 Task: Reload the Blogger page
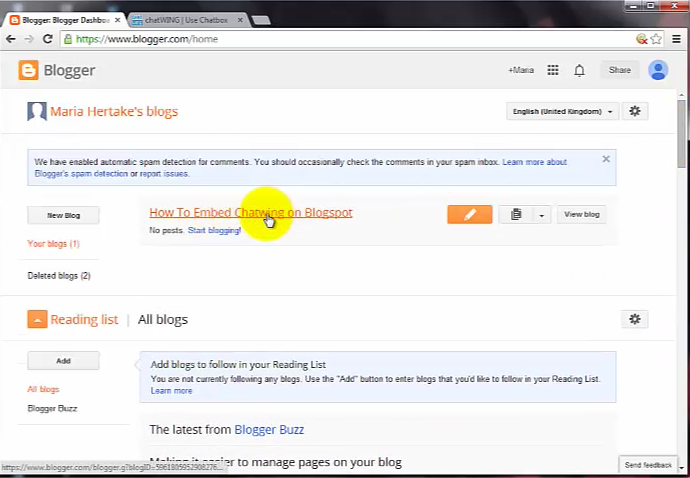pyautogui.click(x=48, y=39)
